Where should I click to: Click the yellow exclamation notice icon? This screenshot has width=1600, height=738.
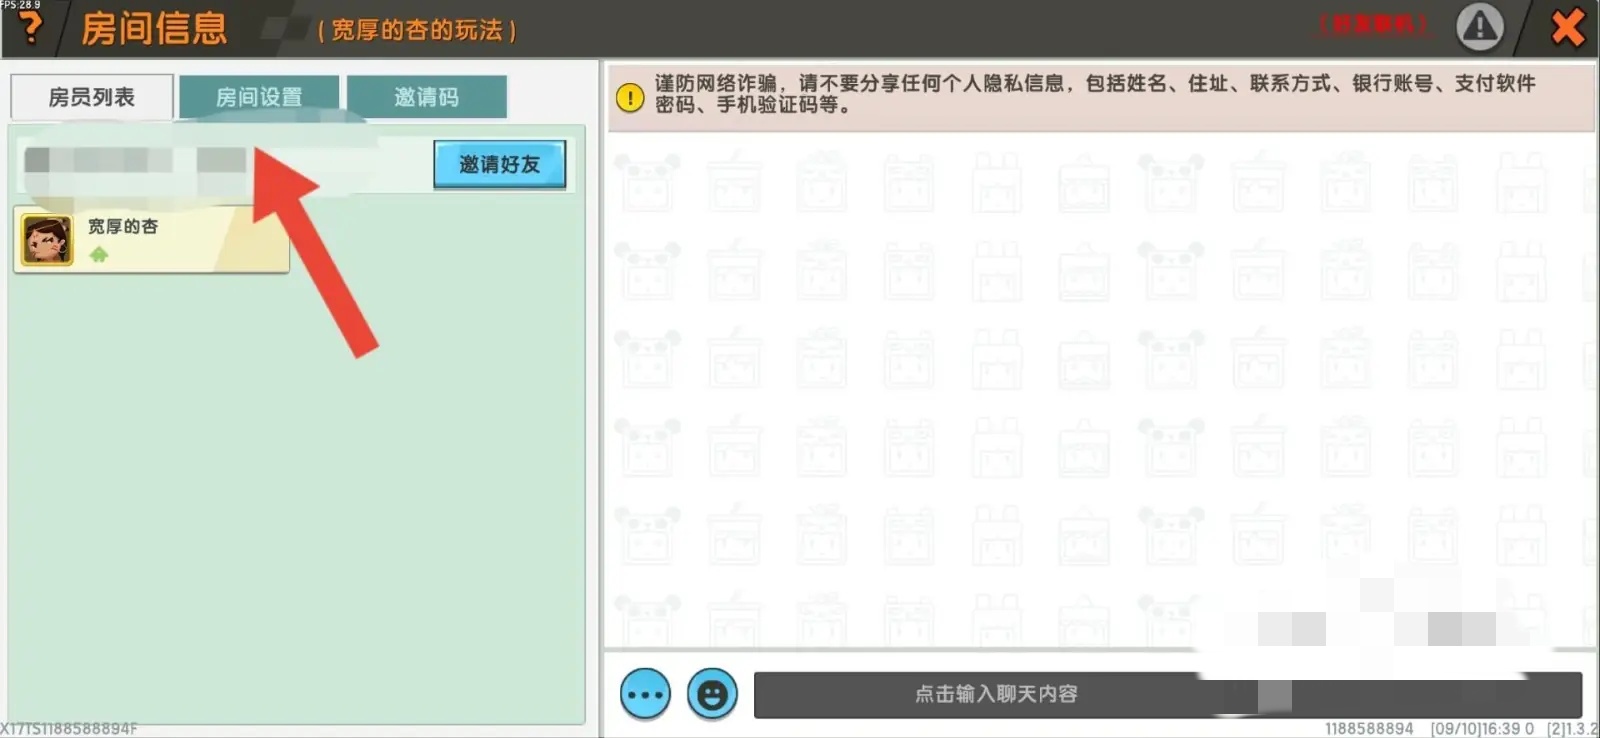630,97
